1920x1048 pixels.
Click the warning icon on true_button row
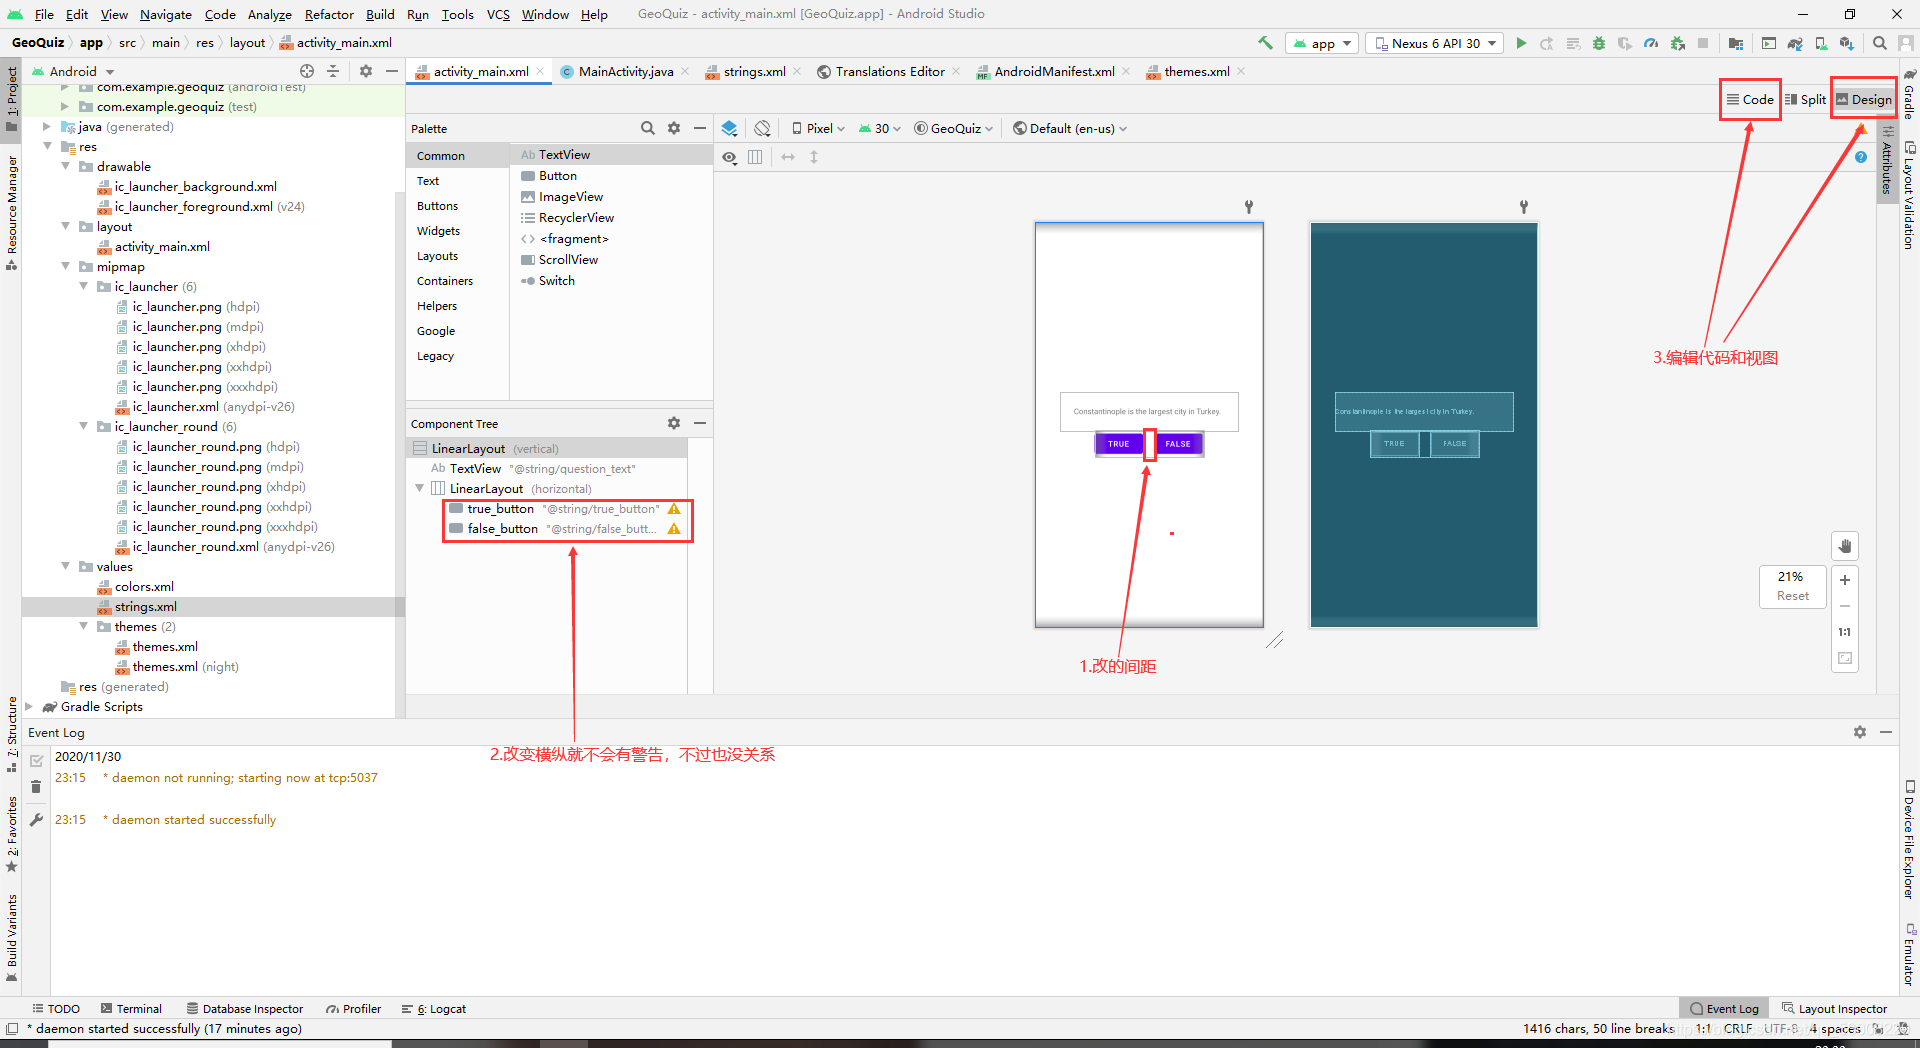pos(674,509)
